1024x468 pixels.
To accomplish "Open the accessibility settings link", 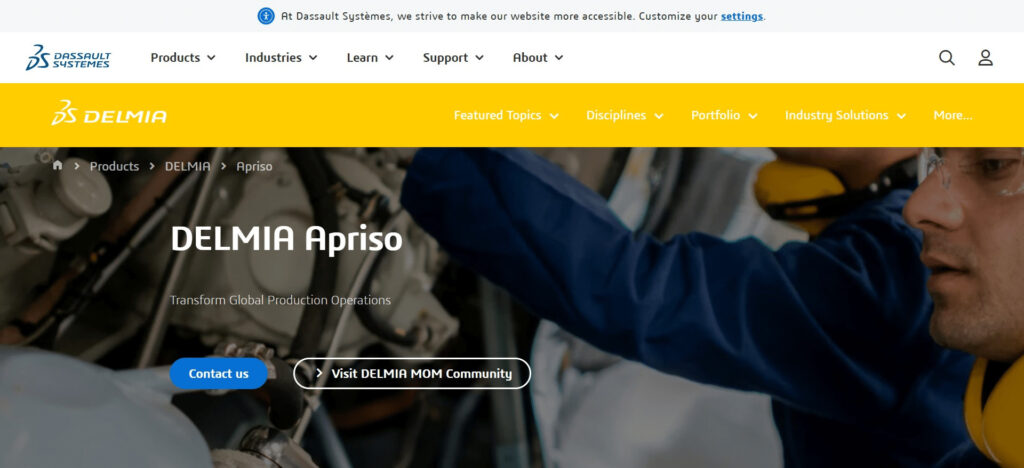I will (742, 16).
